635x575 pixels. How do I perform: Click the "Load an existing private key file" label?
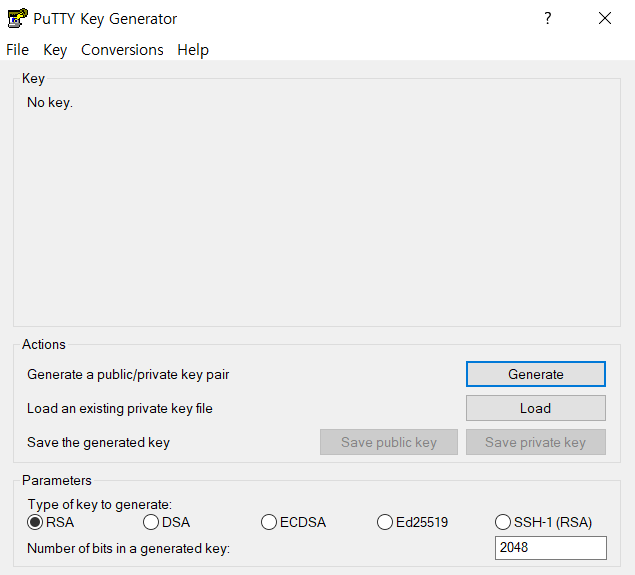[119, 409]
